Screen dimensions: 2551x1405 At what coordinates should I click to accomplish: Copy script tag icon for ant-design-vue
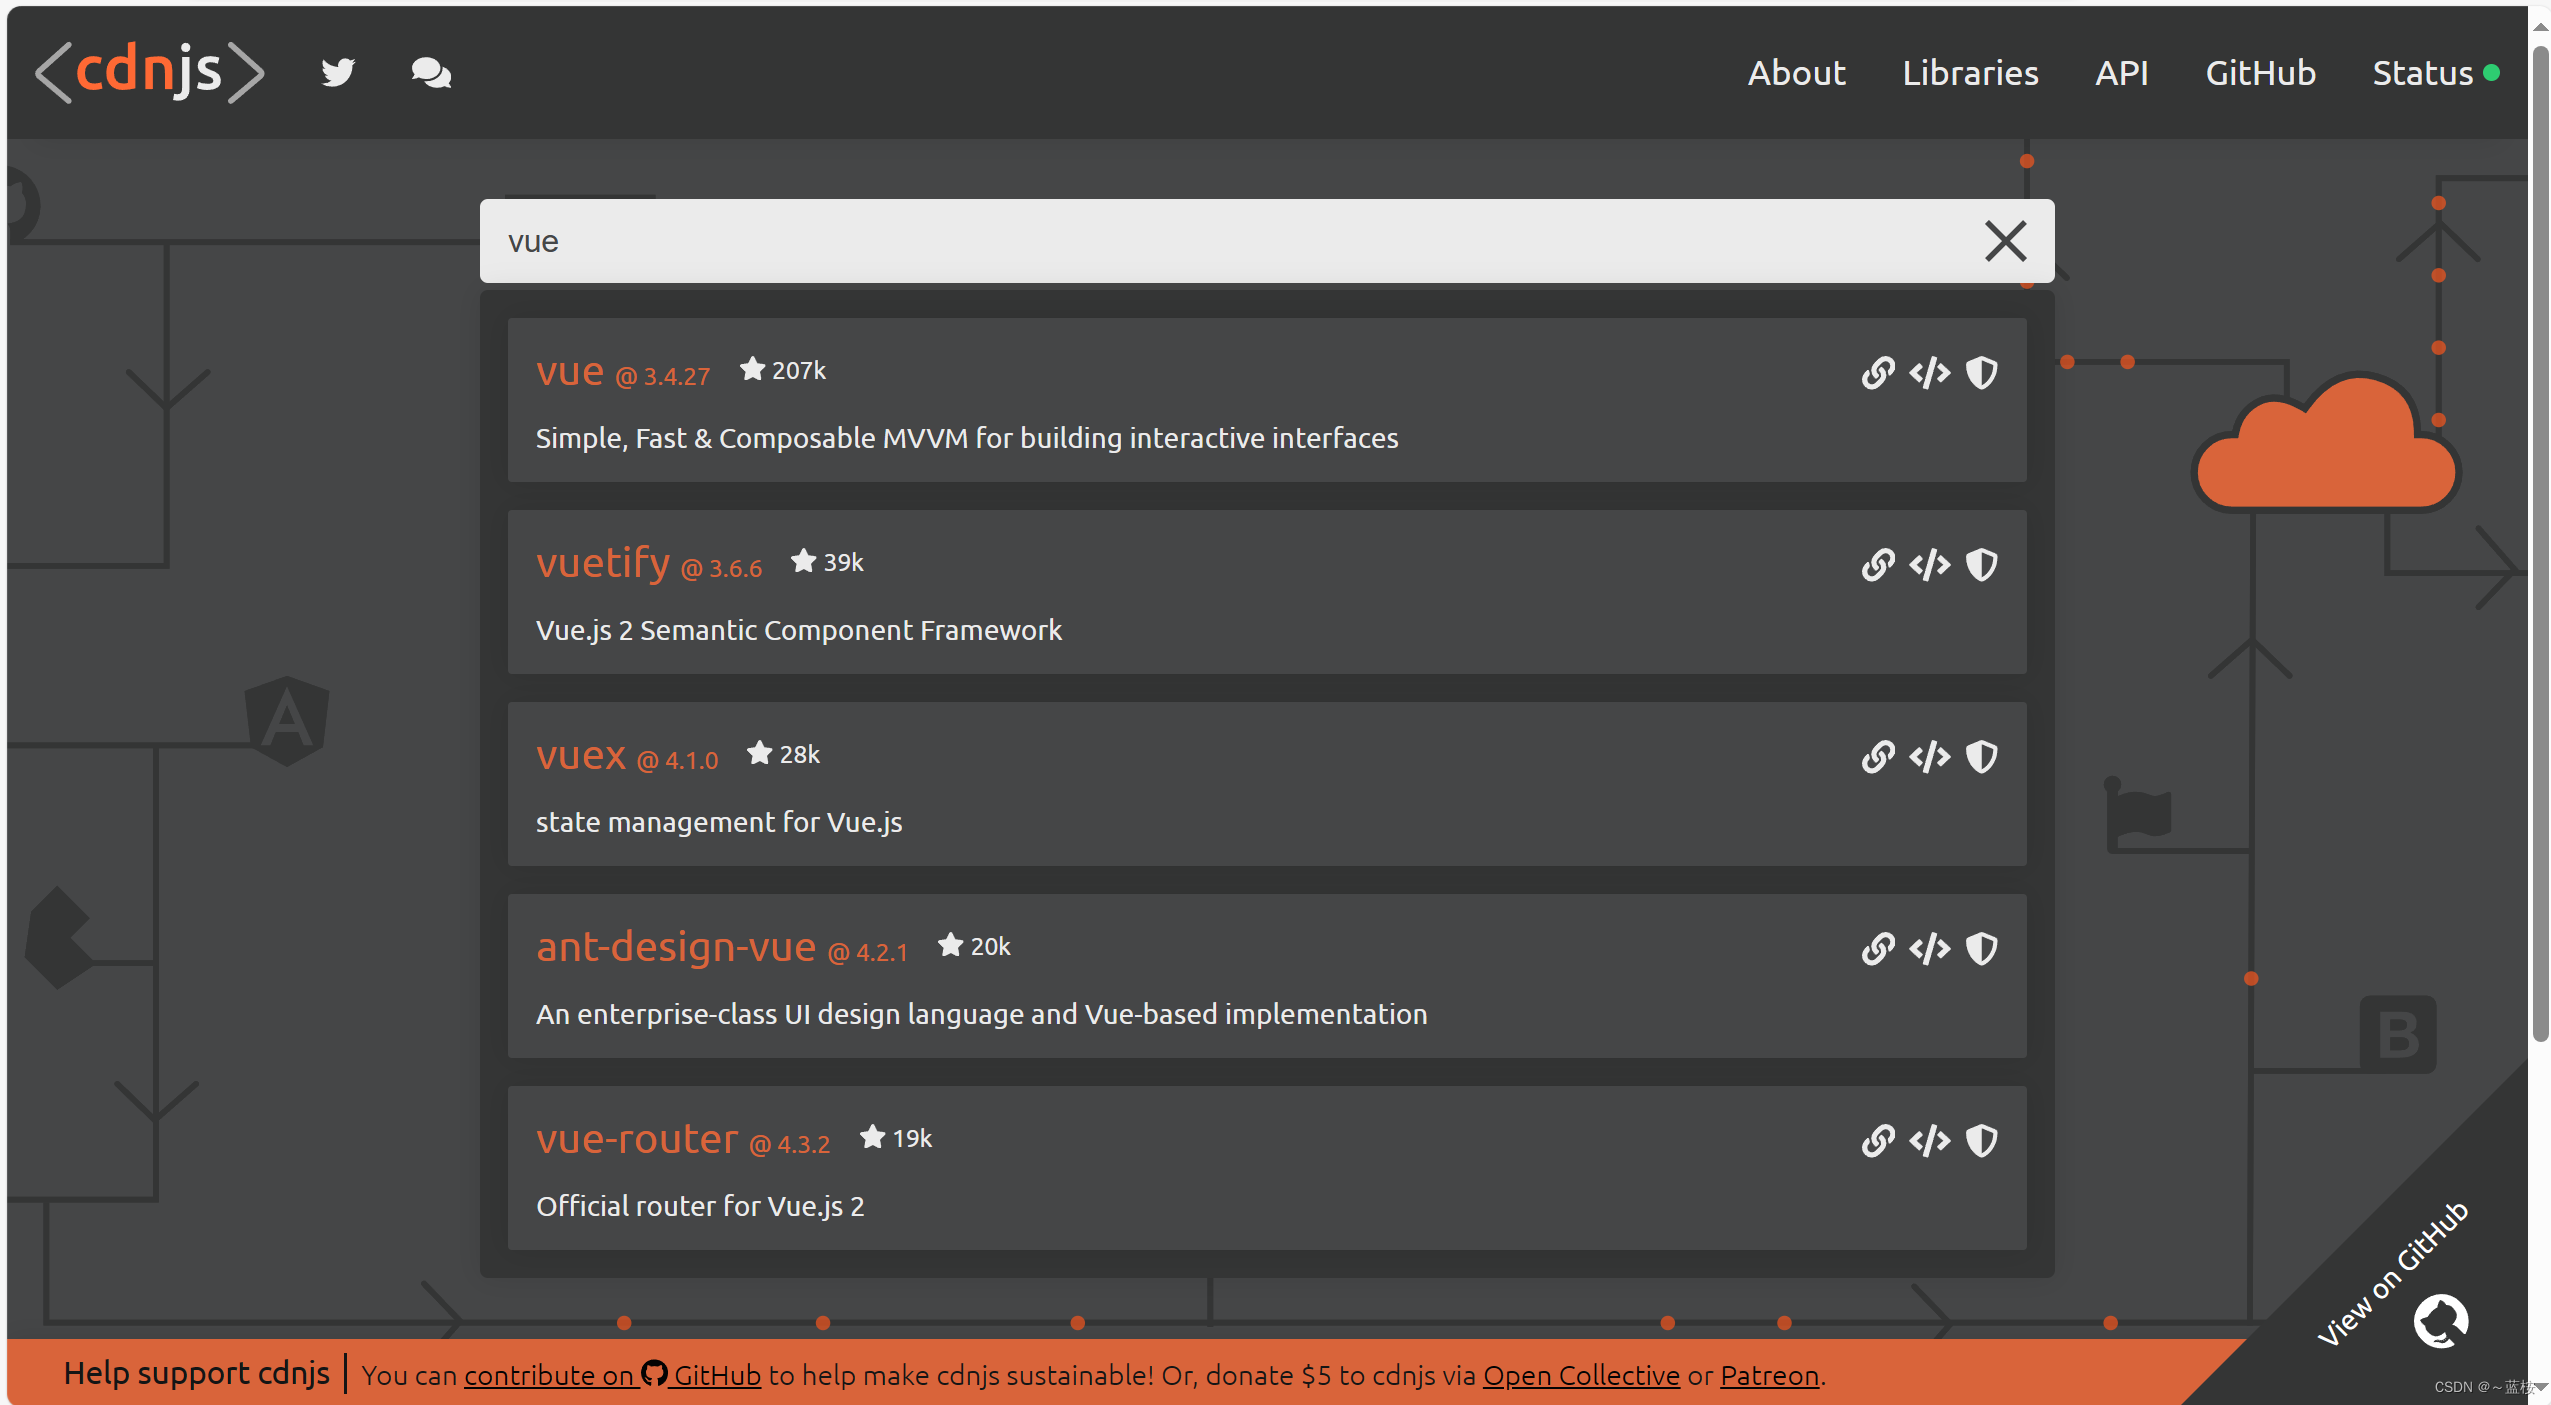(1929, 948)
